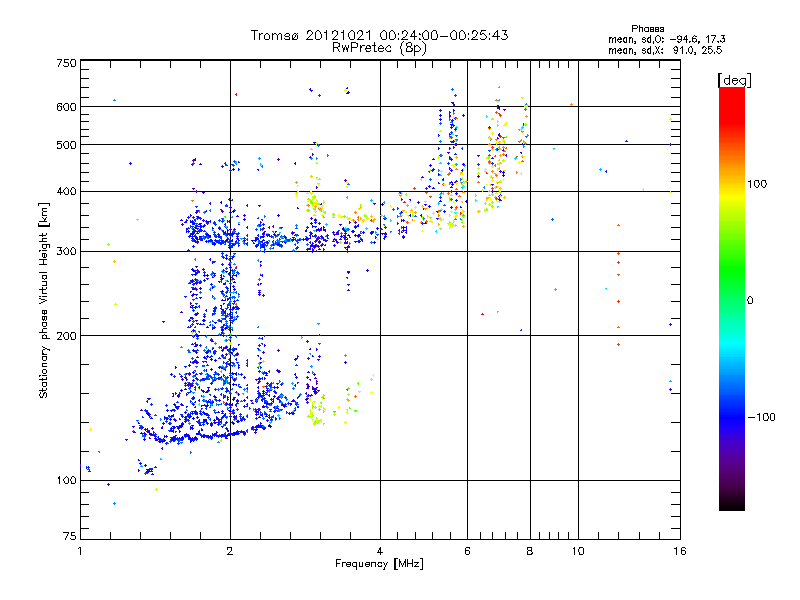Click the colorbar tick label '0'
This screenshot has height=600, width=800.
tap(750, 301)
